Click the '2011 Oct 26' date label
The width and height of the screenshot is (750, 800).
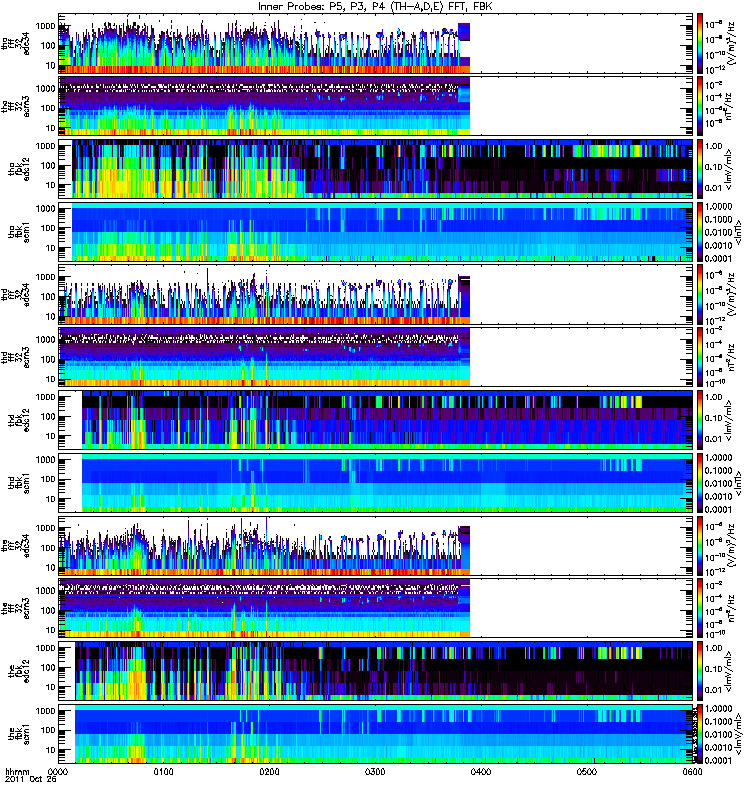tap(31, 780)
